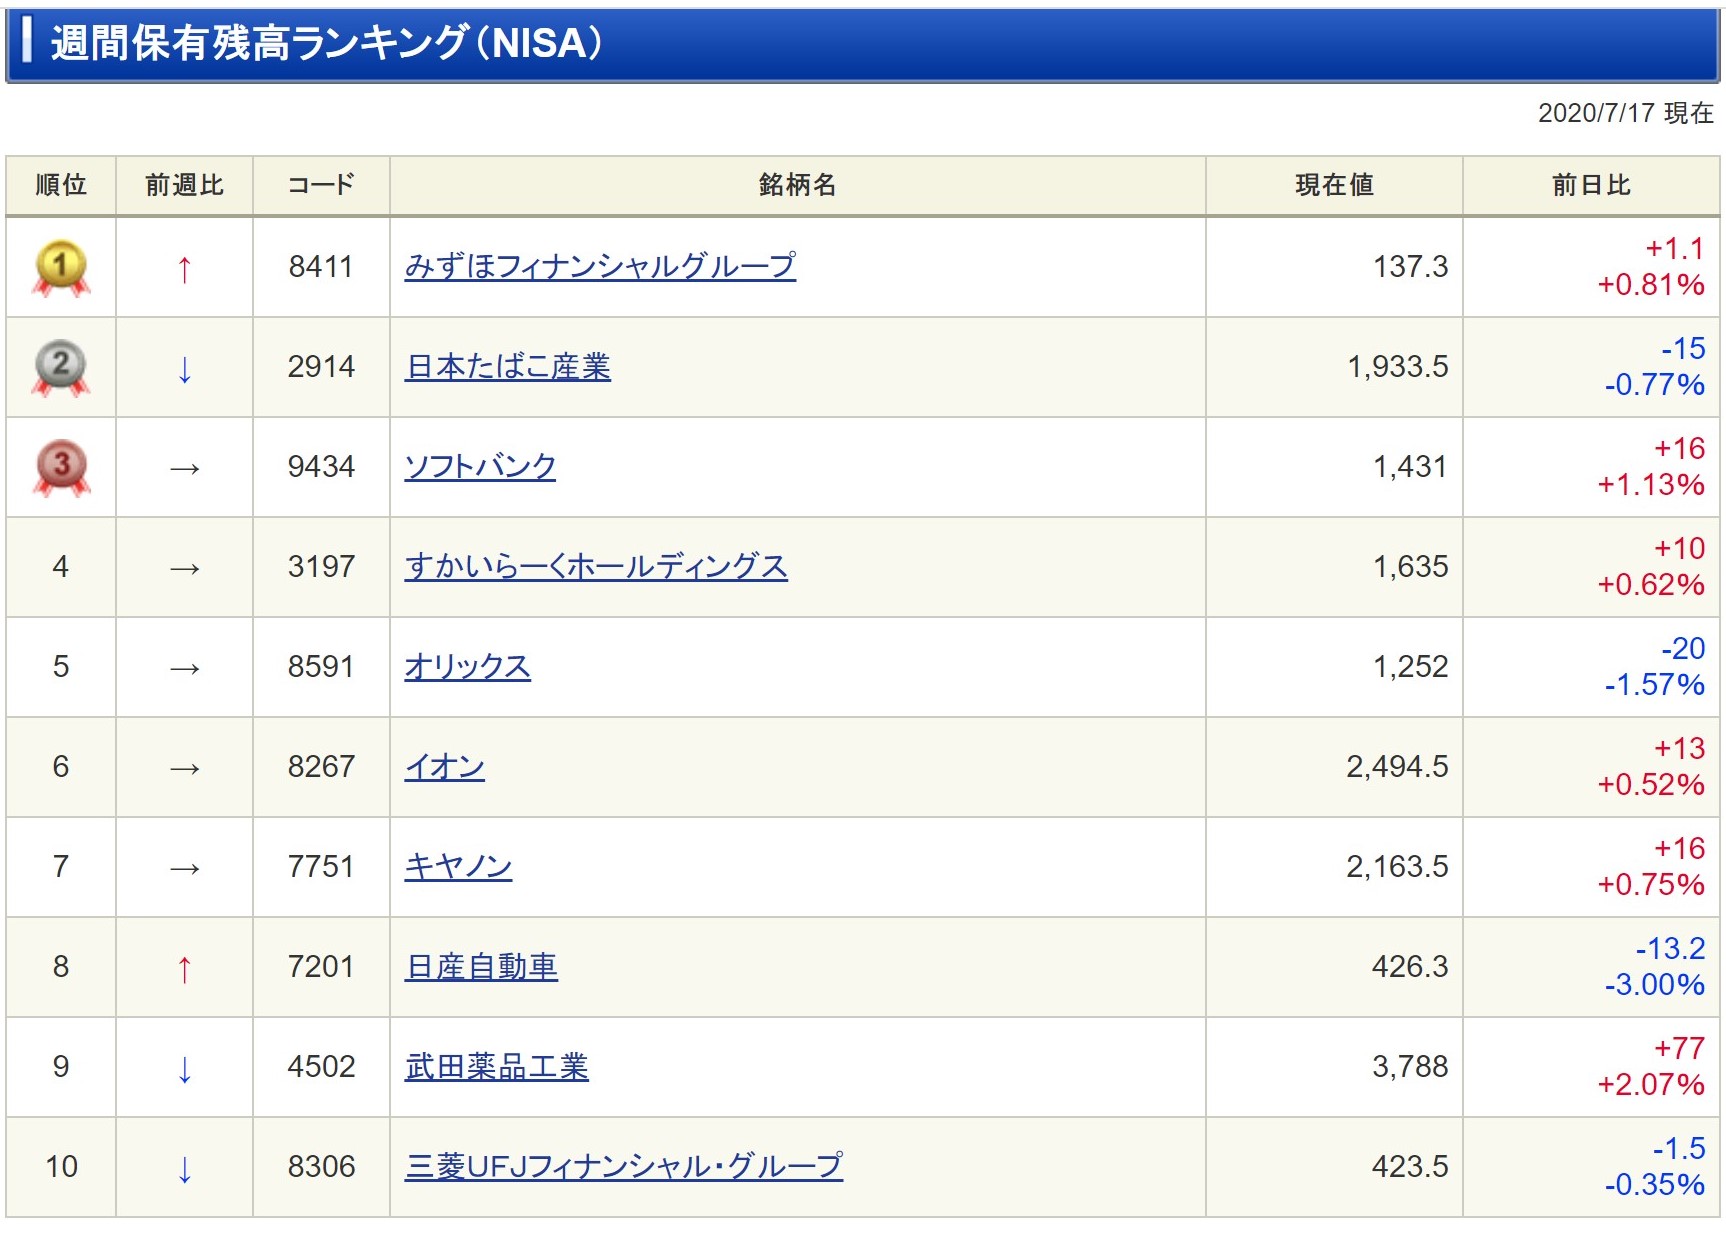Image resolution: width=1726 pixels, height=1244 pixels.
Task: Select stock code 8267
Action: [x=321, y=767]
